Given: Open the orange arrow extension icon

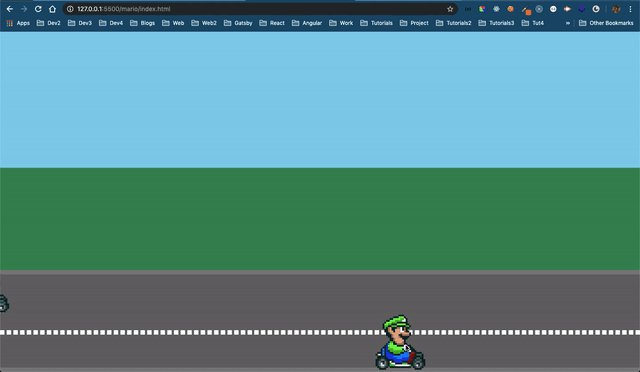Looking at the screenshot, I should [x=567, y=9].
